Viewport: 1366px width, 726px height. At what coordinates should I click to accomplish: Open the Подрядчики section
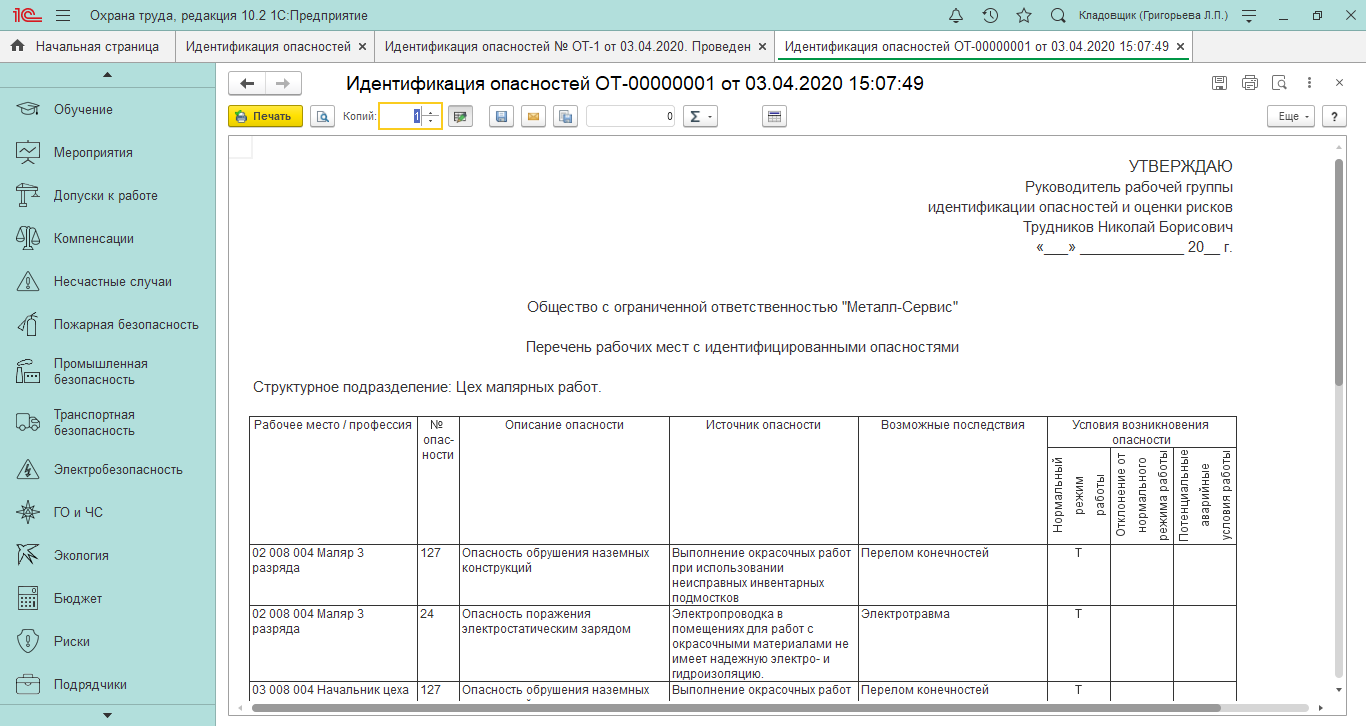107,685
